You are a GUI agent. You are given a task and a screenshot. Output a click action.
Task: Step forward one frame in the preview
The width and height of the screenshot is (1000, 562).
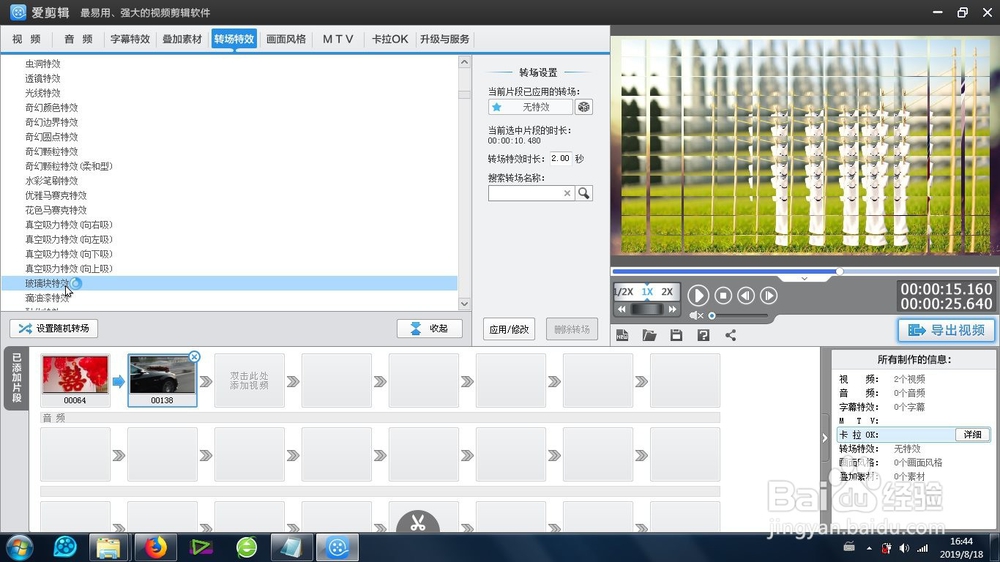pyautogui.click(x=769, y=295)
